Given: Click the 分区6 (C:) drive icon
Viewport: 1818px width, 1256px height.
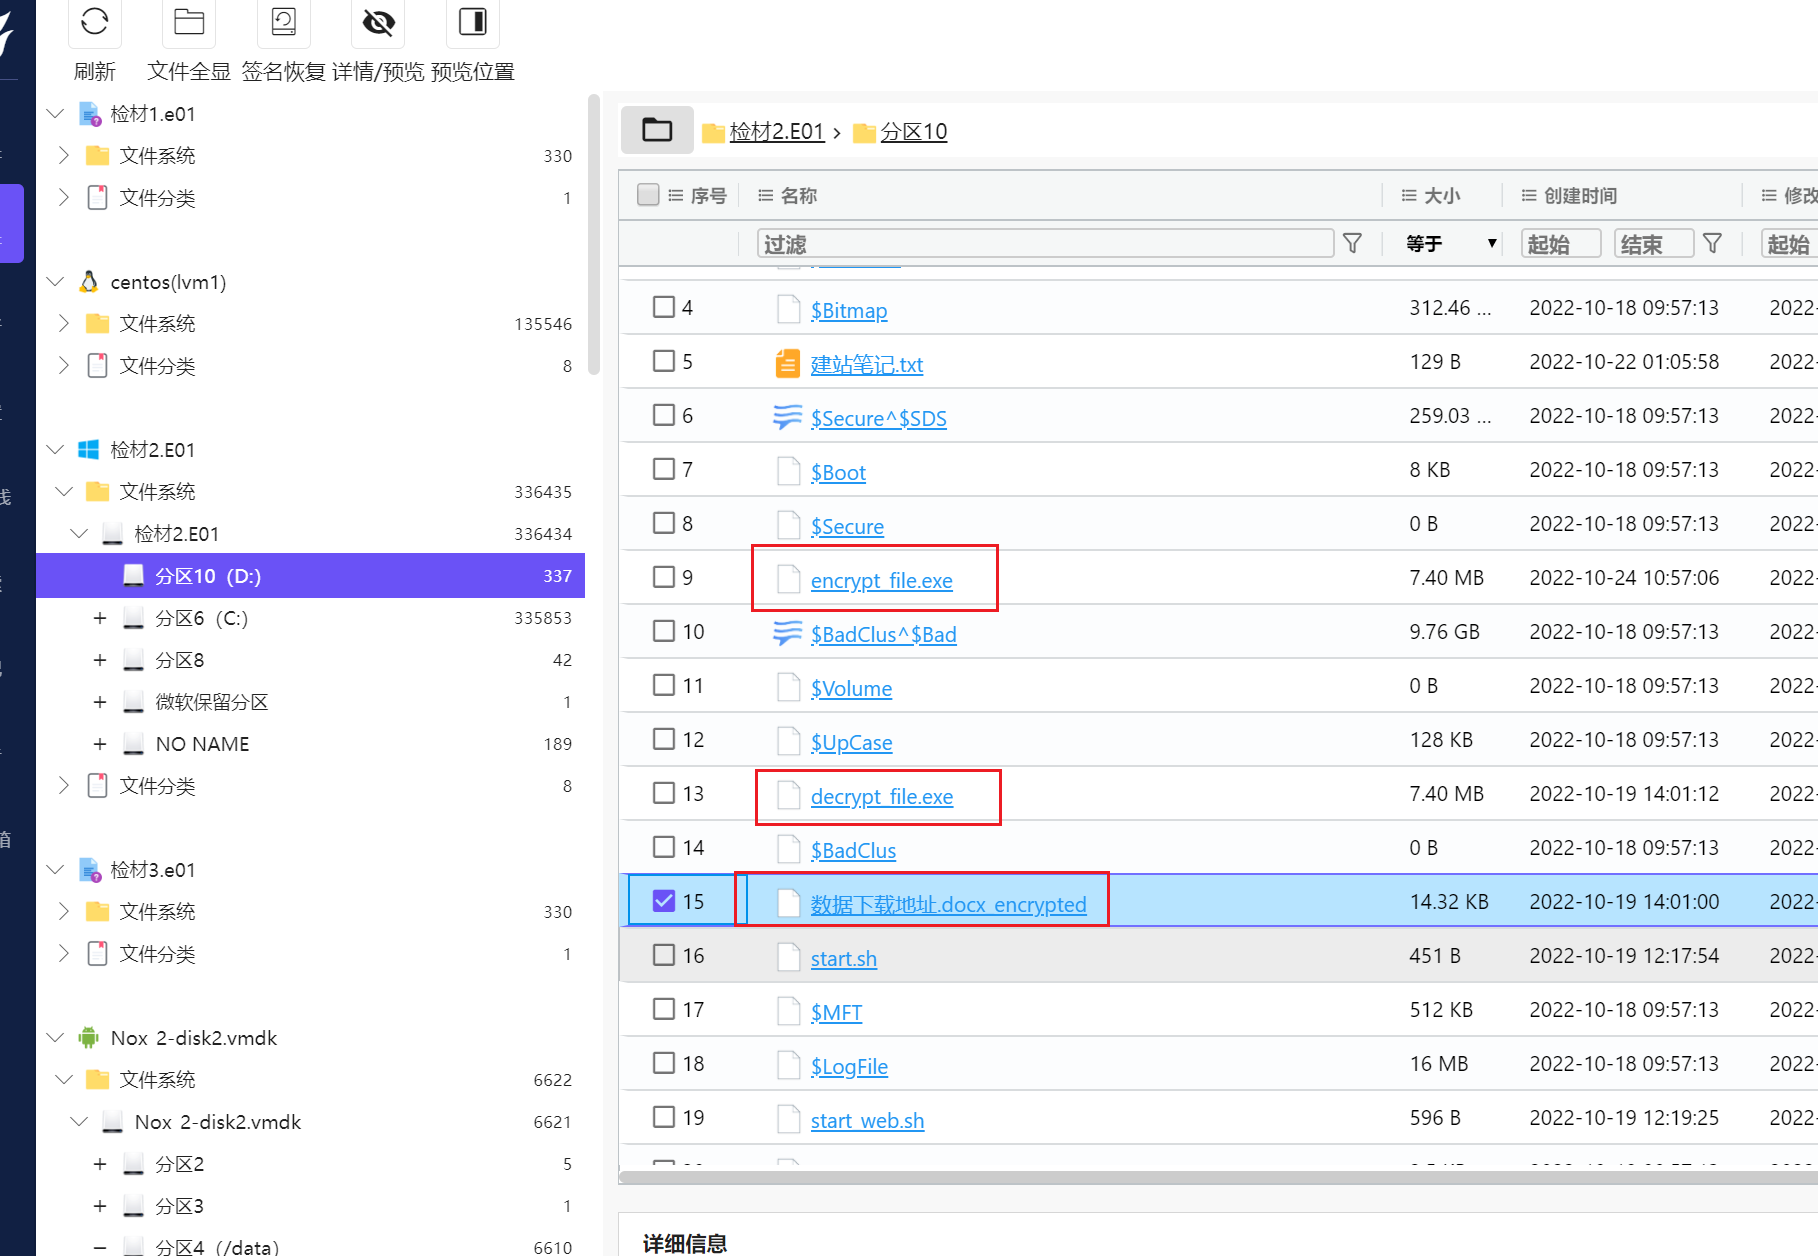Looking at the screenshot, I should [x=133, y=618].
